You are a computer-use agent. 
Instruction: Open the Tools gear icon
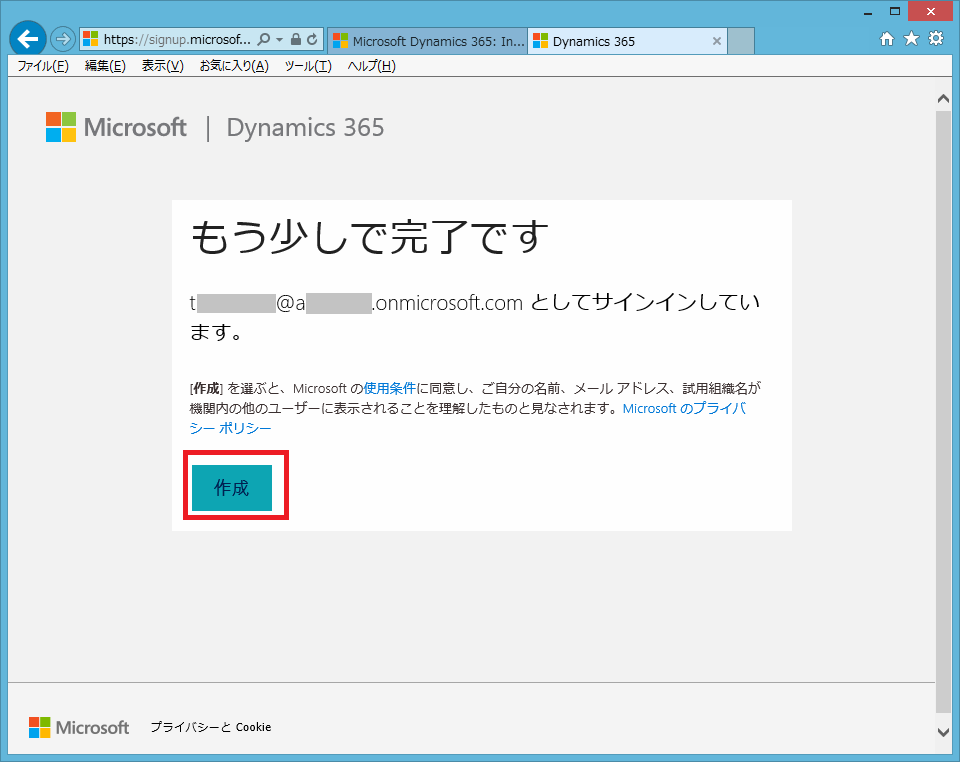tap(936, 39)
